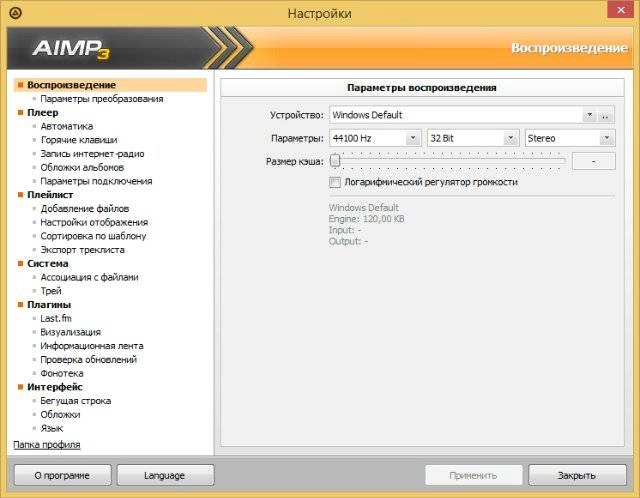Open Проверка обновлений settings
The width and height of the screenshot is (640, 498).
tap(89, 360)
